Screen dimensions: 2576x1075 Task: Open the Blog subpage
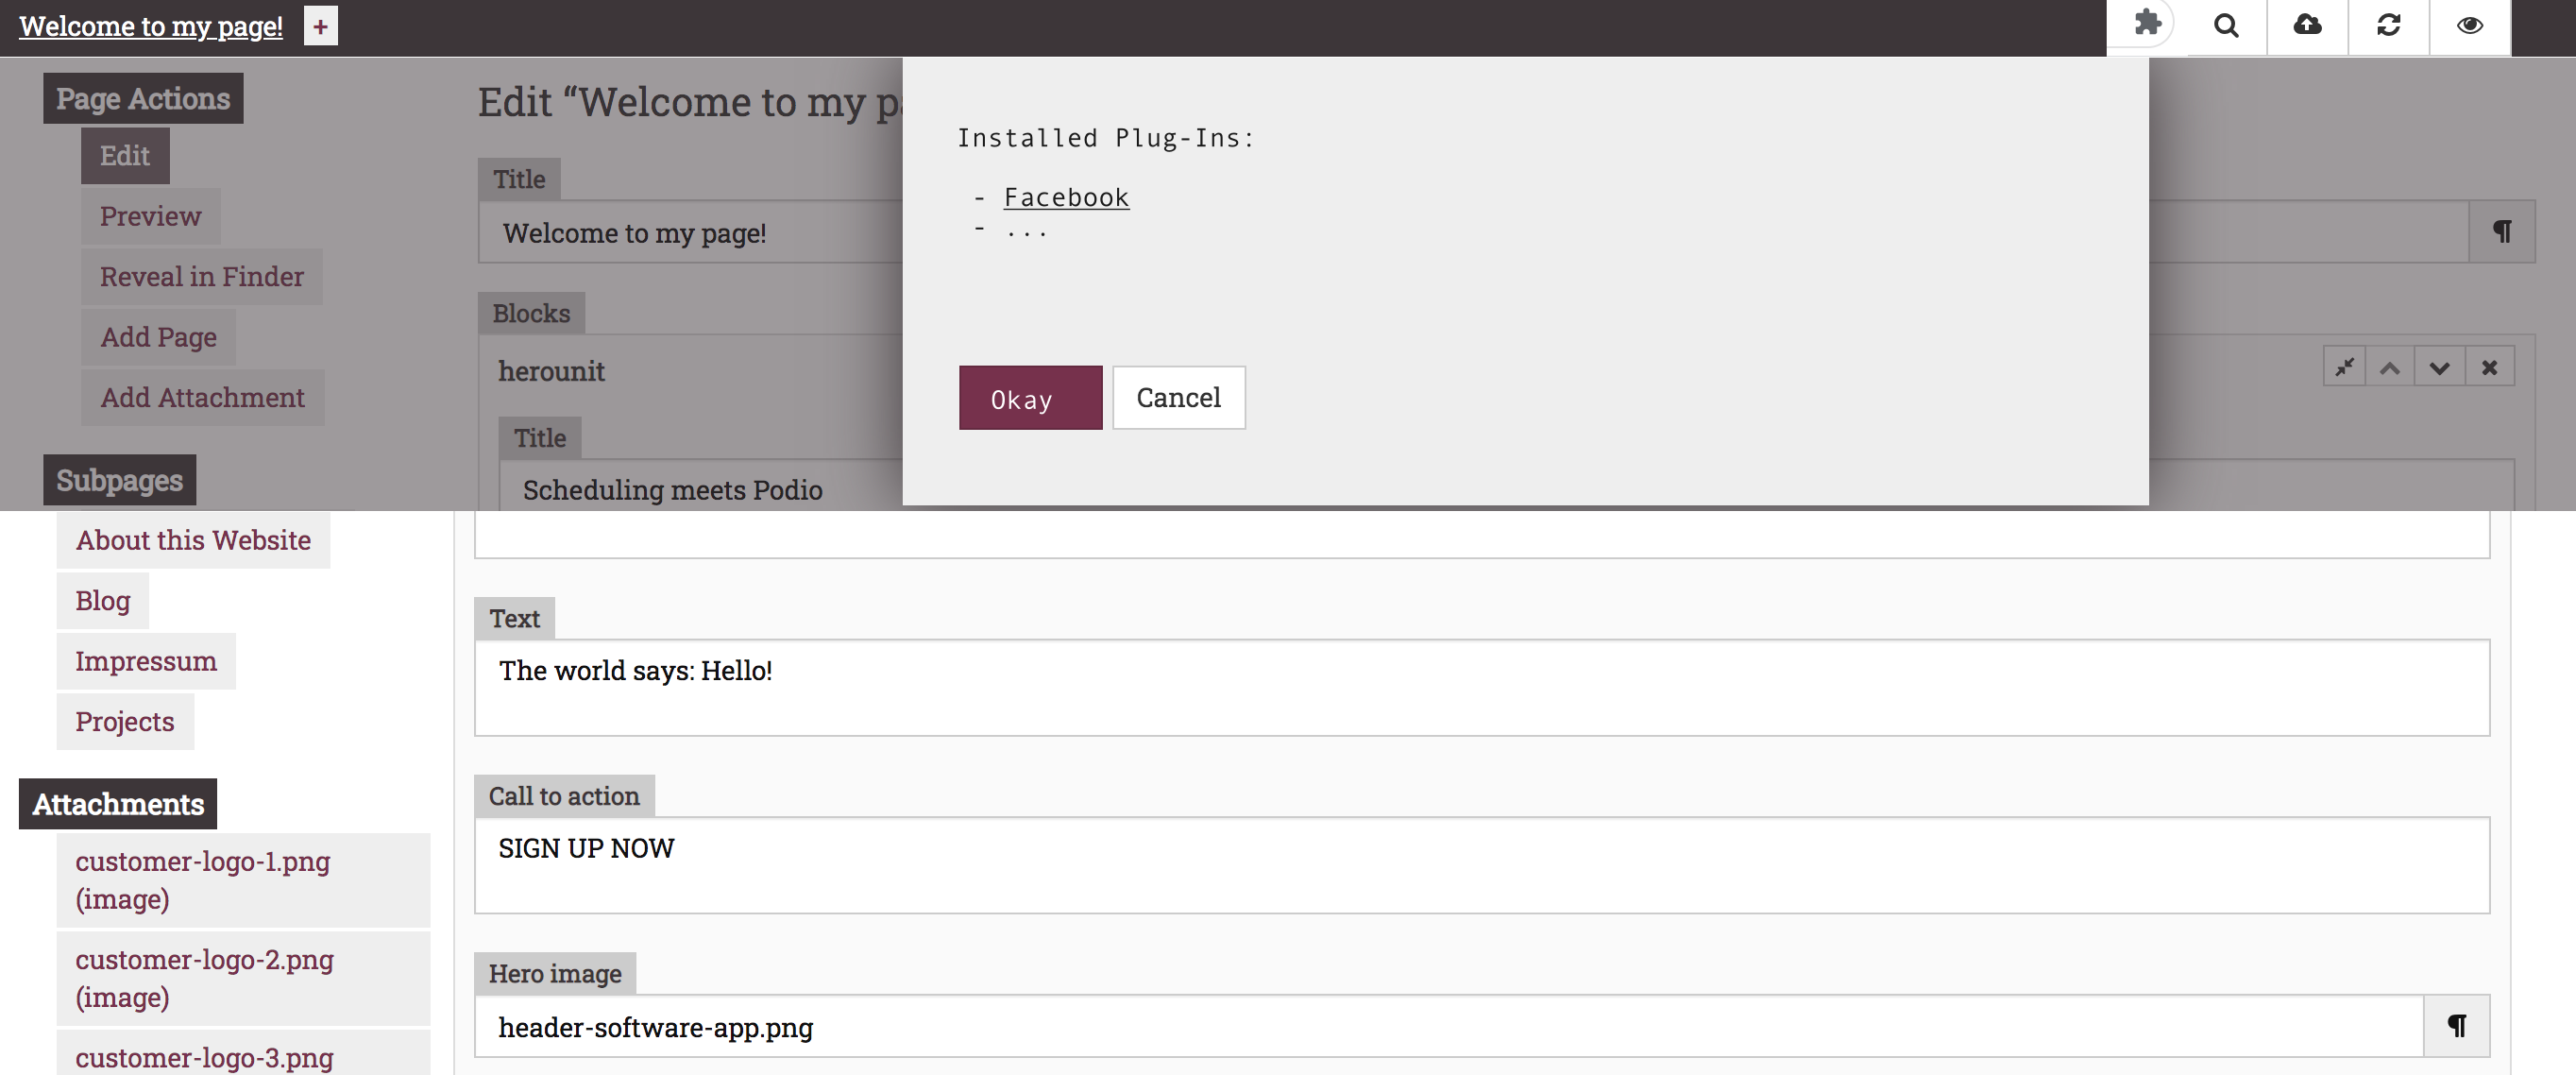pyautogui.click(x=102, y=600)
